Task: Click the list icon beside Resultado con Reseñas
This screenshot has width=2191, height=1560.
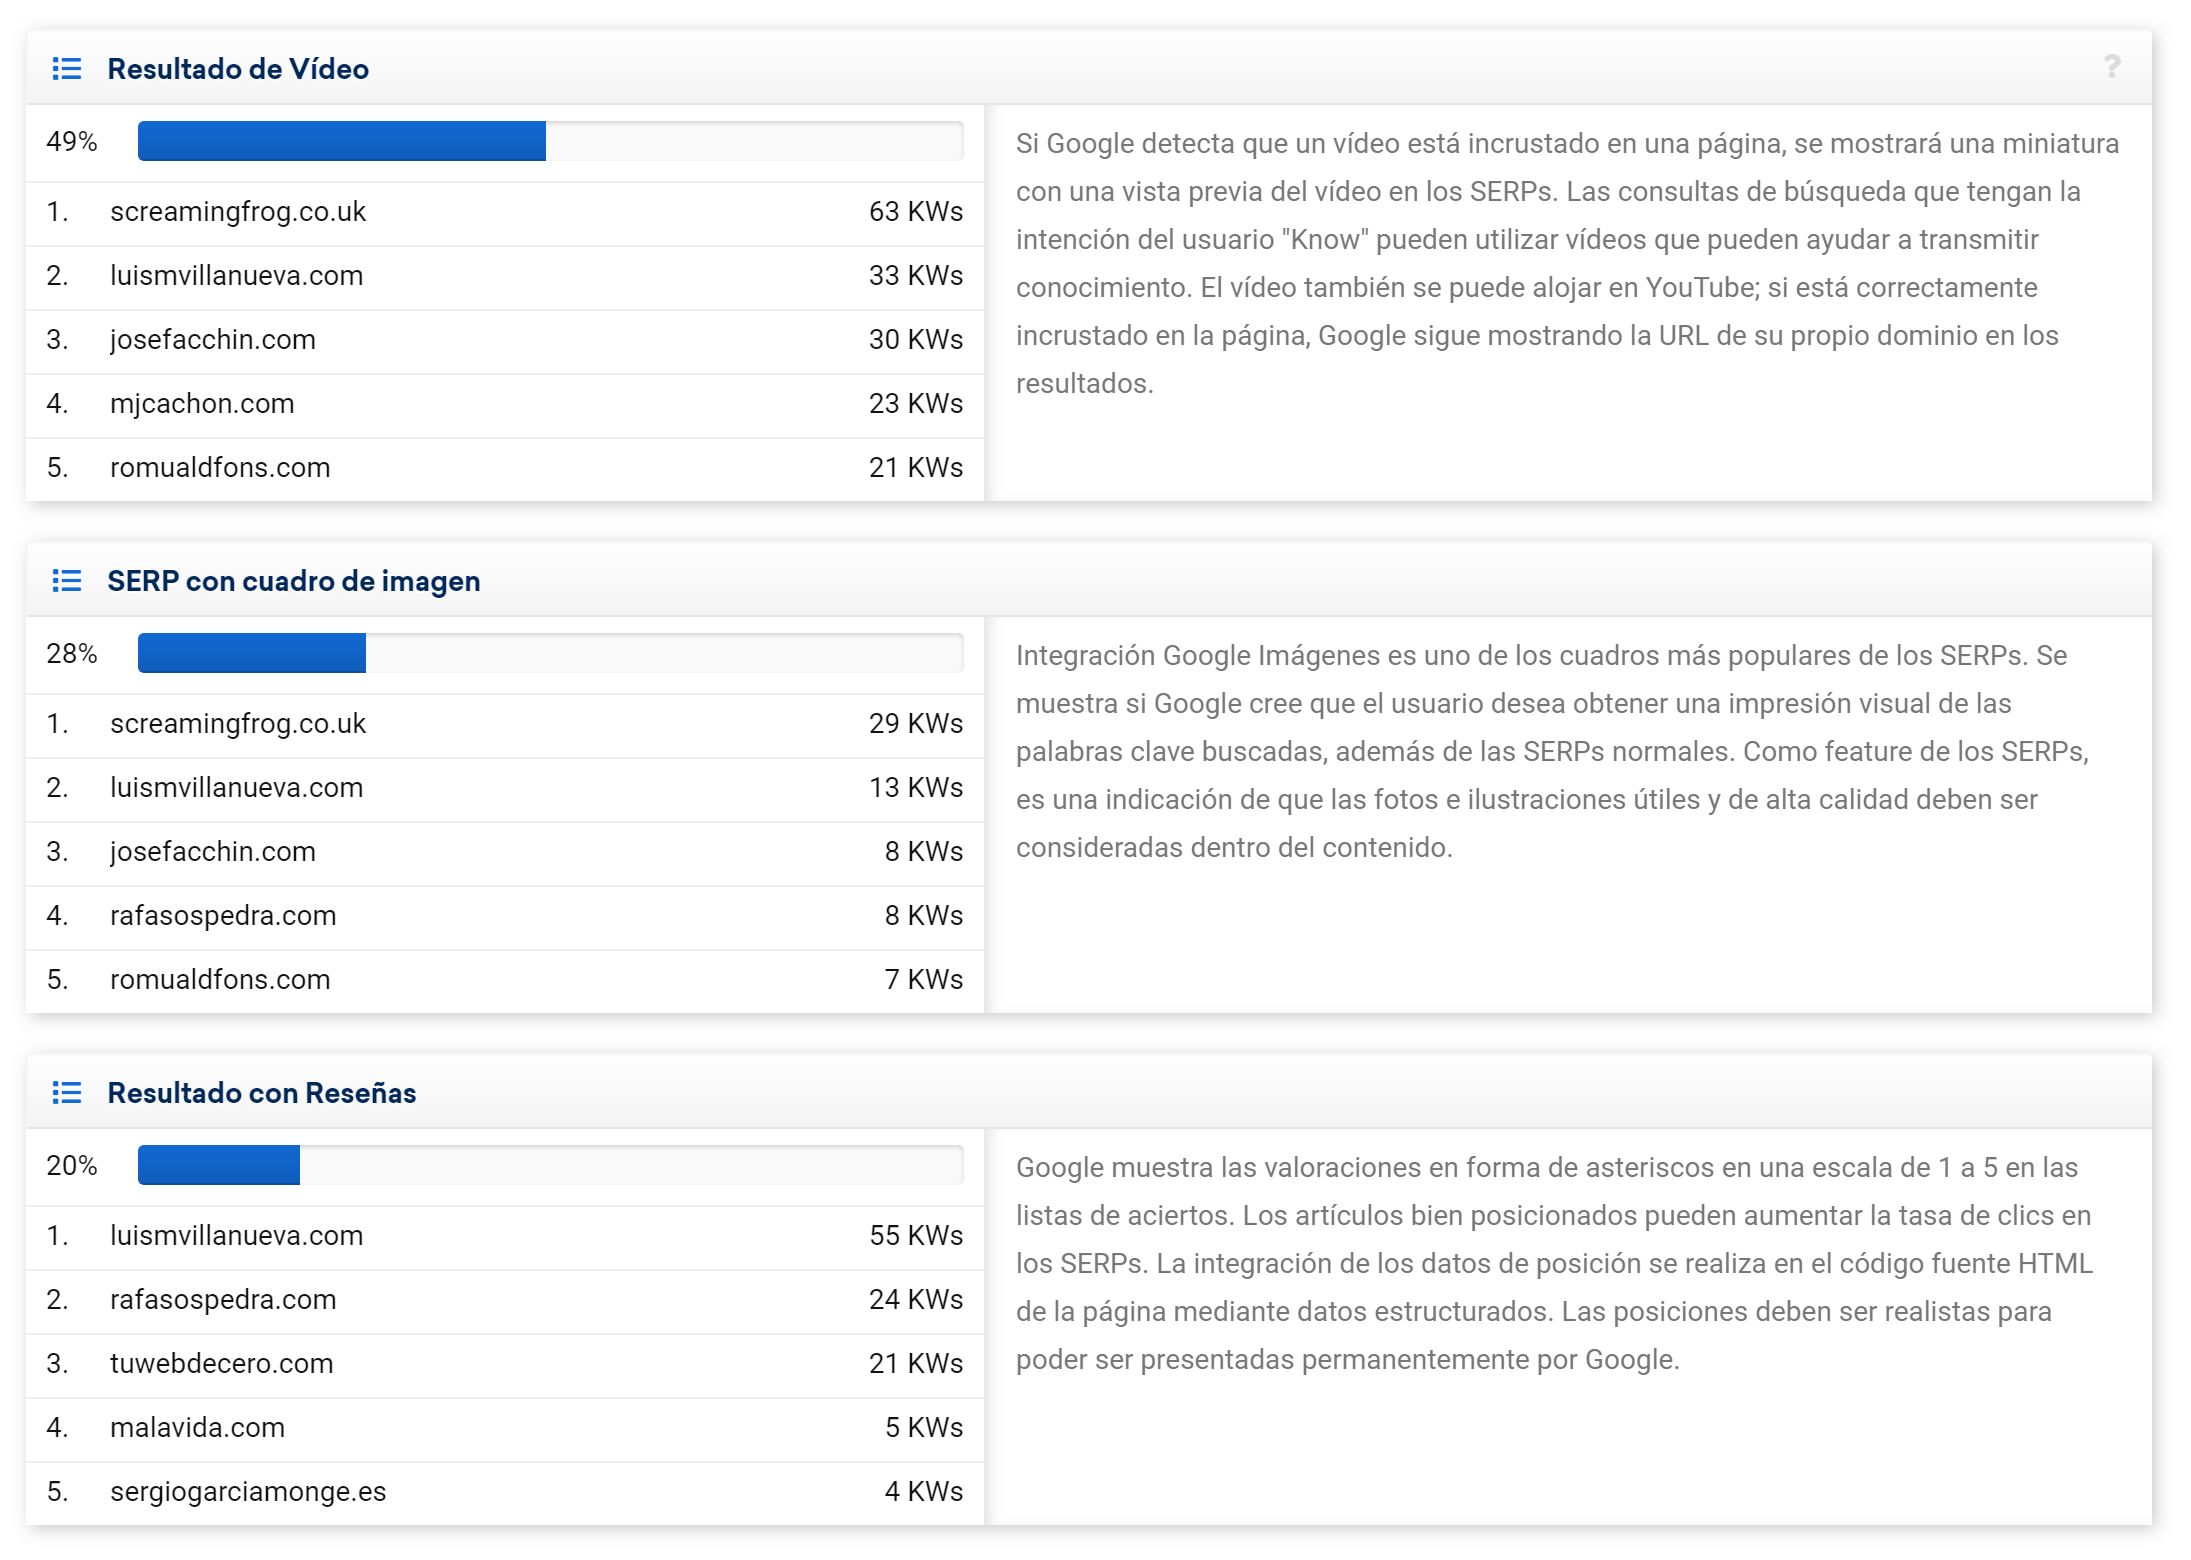Action: click(x=67, y=1093)
